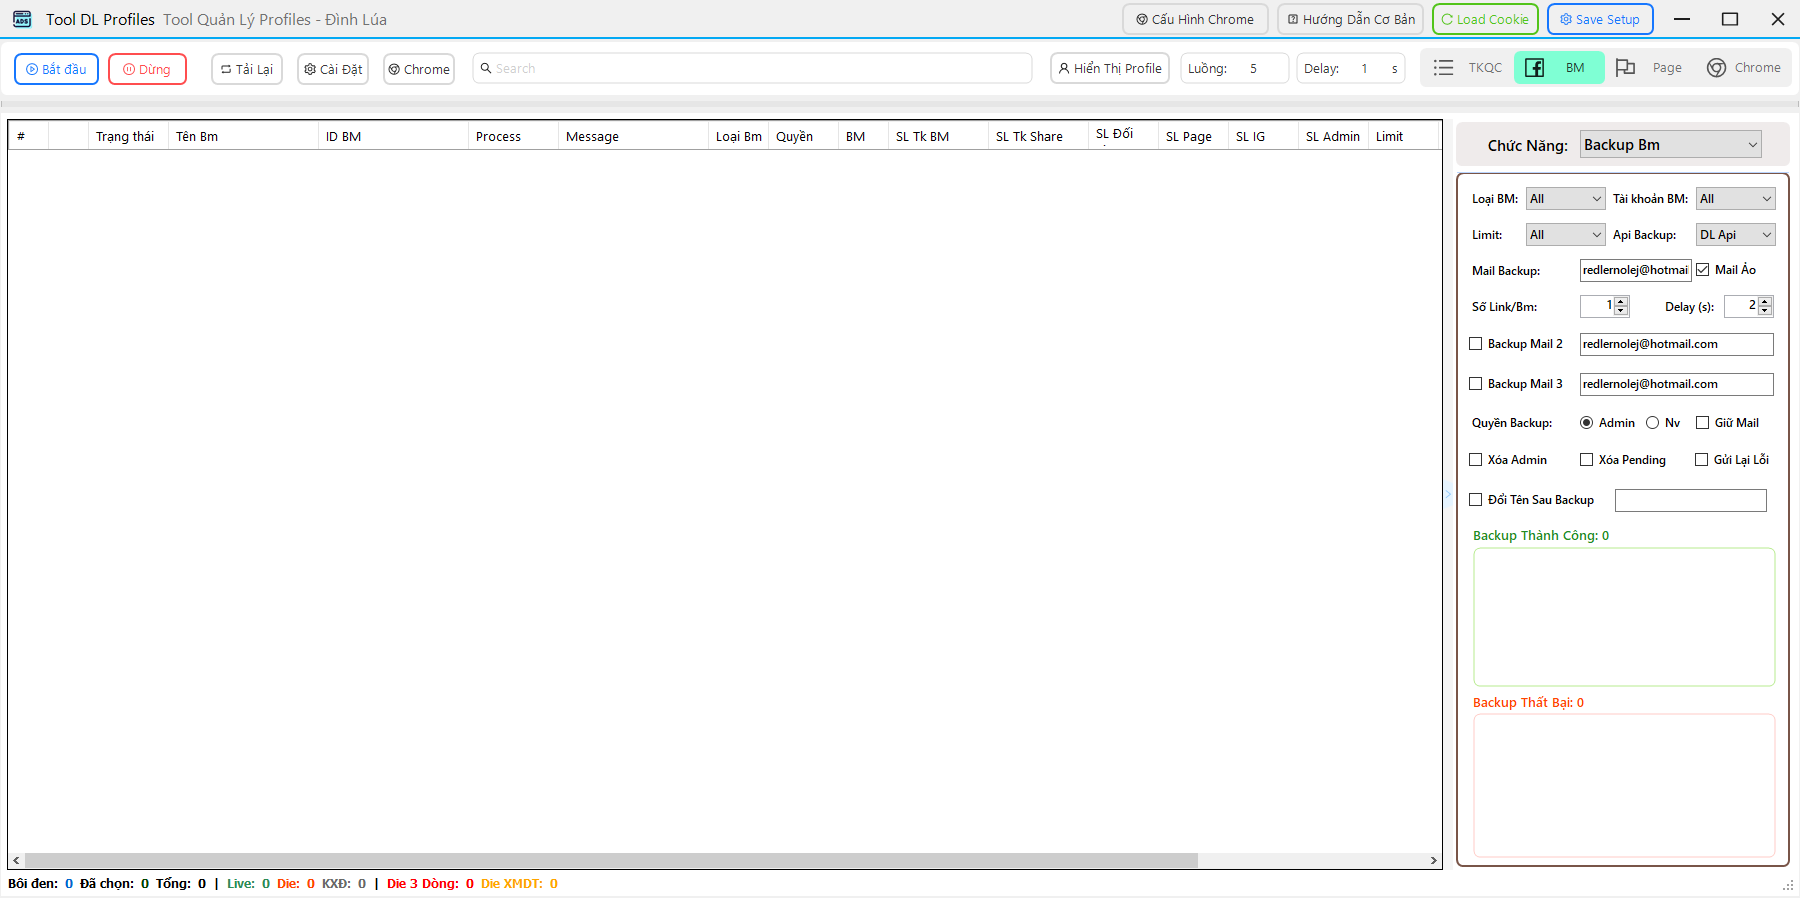Select the Nv radio button
Image resolution: width=1800 pixels, height=898 pixels.
pos(1652,423)
